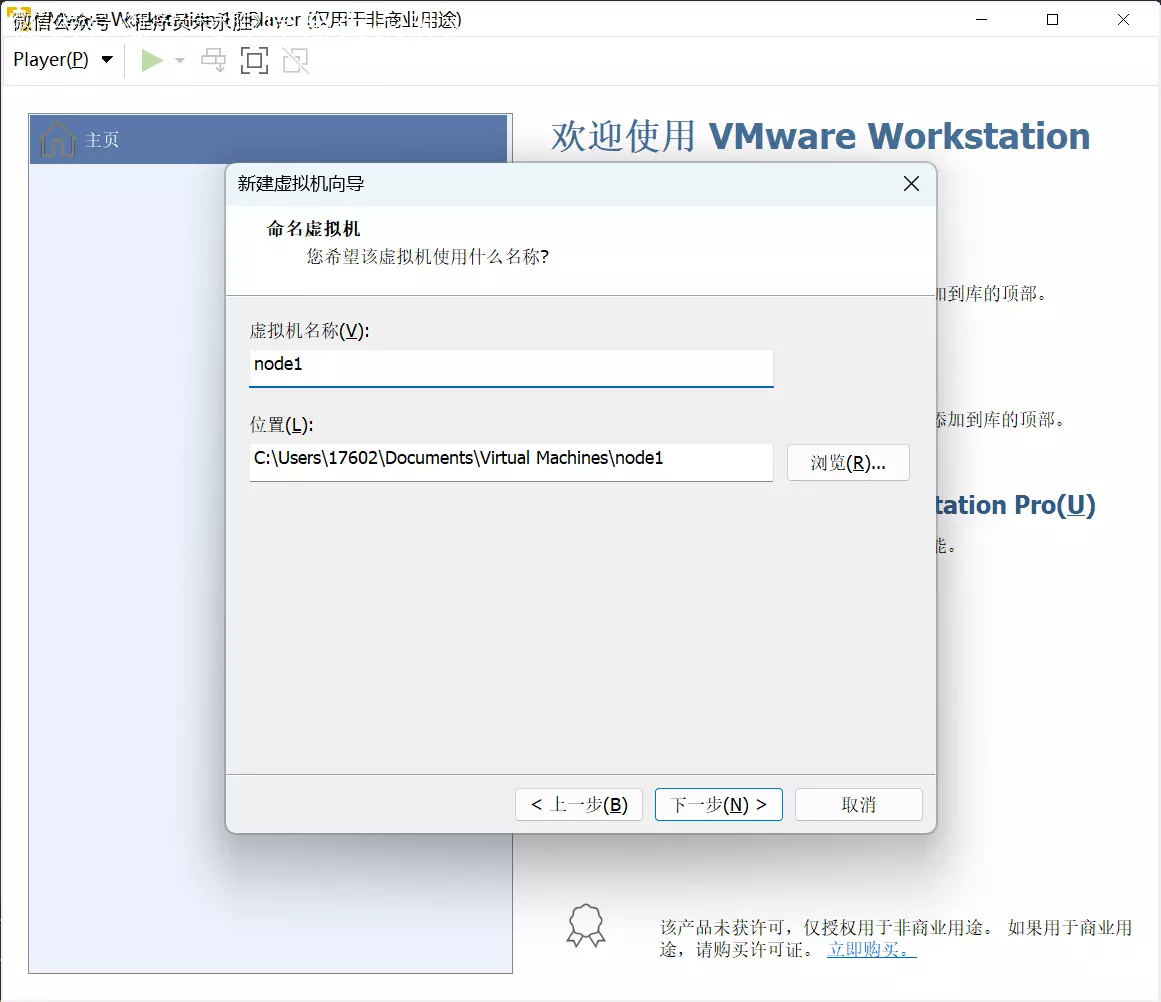Maximize the VMware Player window

[x=1052, y=19]
